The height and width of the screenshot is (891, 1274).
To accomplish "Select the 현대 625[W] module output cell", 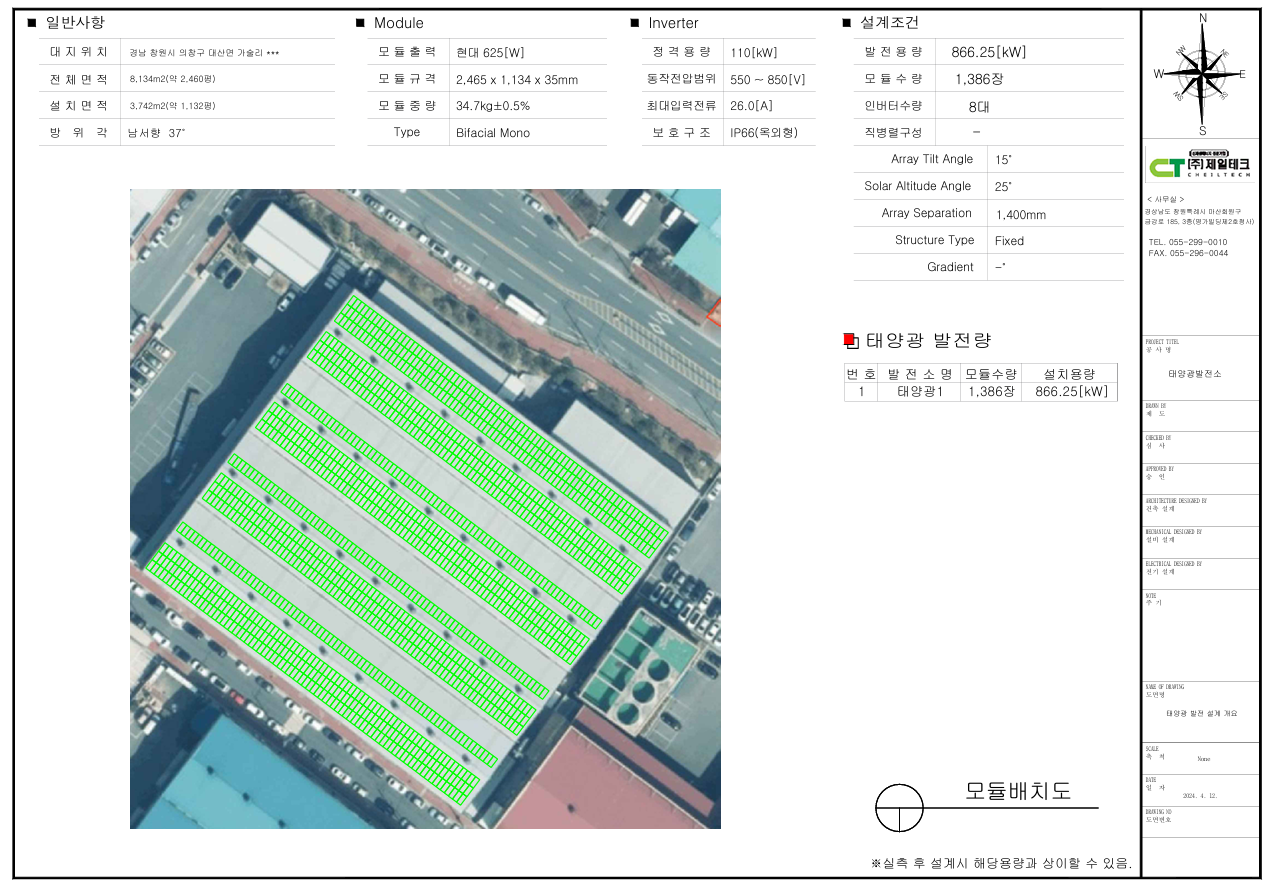I will pyautogui.click(x=490, y=53).
